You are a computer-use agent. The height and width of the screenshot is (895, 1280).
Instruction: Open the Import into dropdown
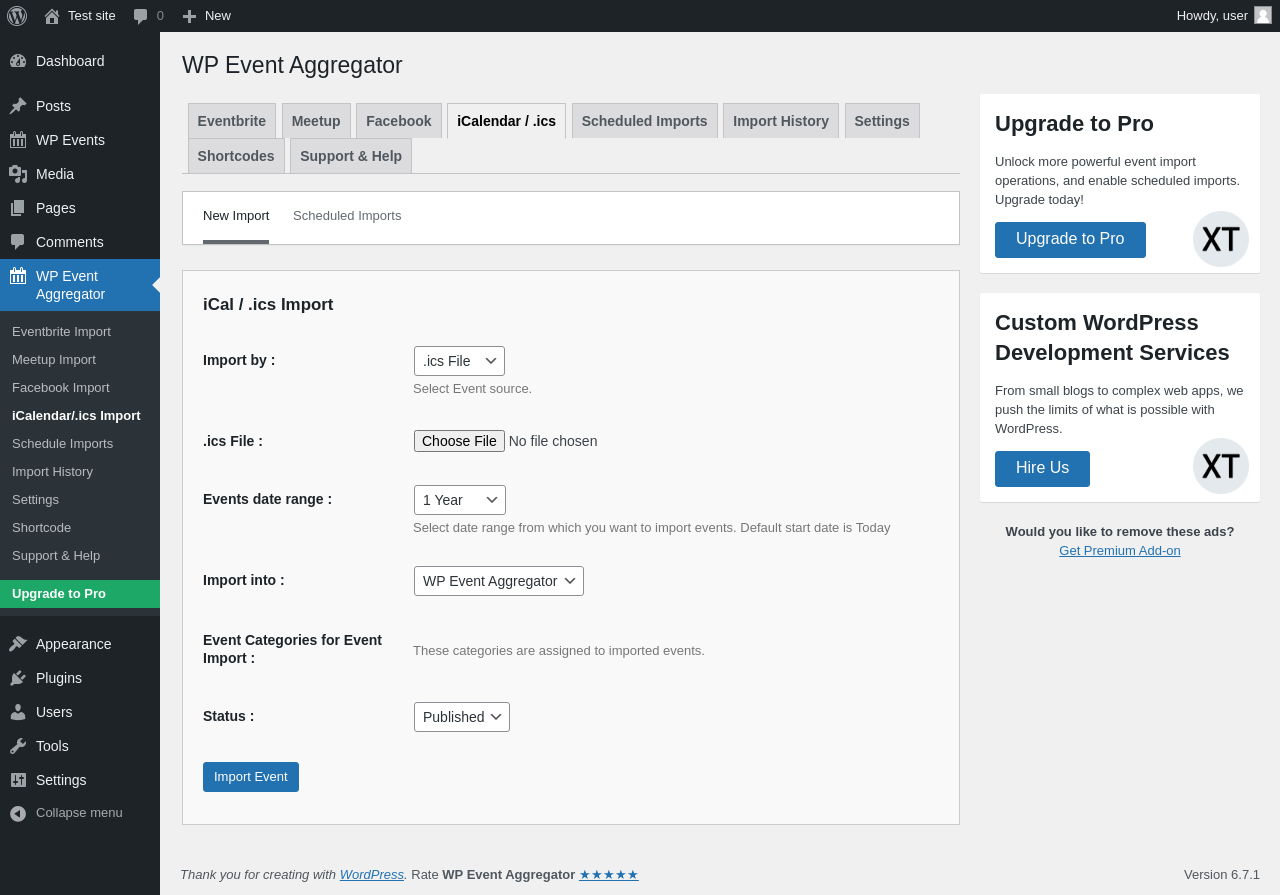pyautogui.click(x=498, y=581)
